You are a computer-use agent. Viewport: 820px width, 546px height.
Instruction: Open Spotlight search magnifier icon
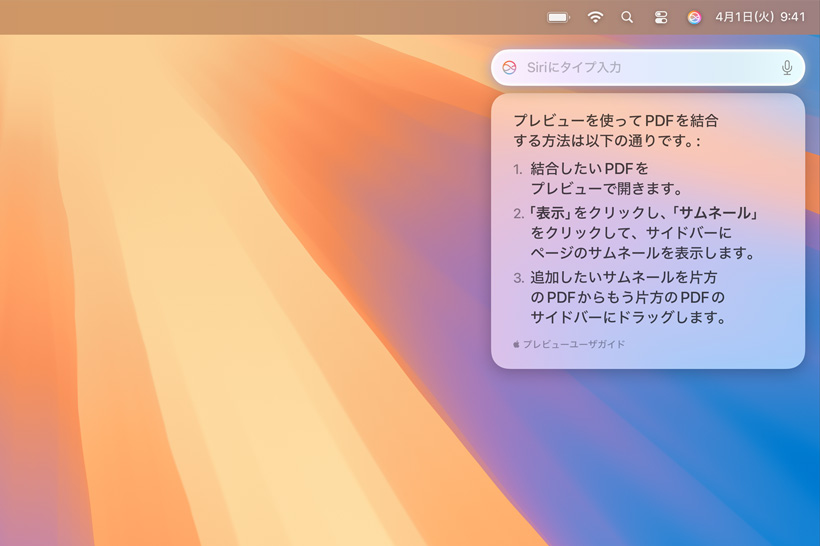(627, 17)
